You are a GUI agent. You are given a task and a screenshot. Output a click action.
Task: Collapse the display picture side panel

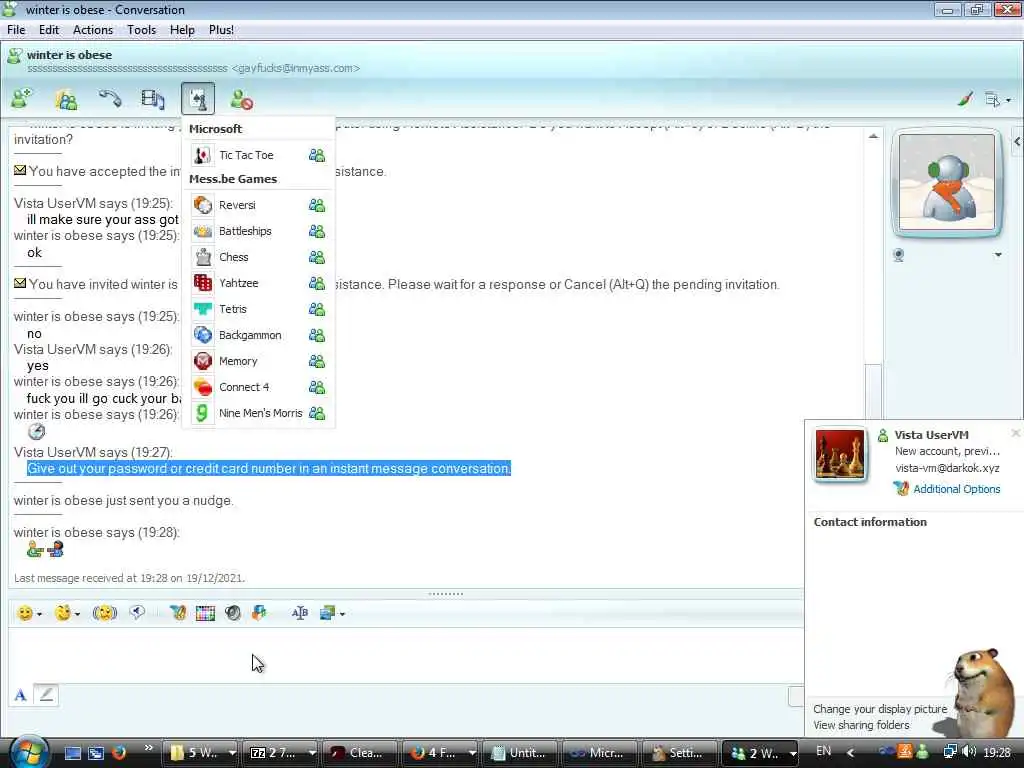click(x=1017, y=142)
